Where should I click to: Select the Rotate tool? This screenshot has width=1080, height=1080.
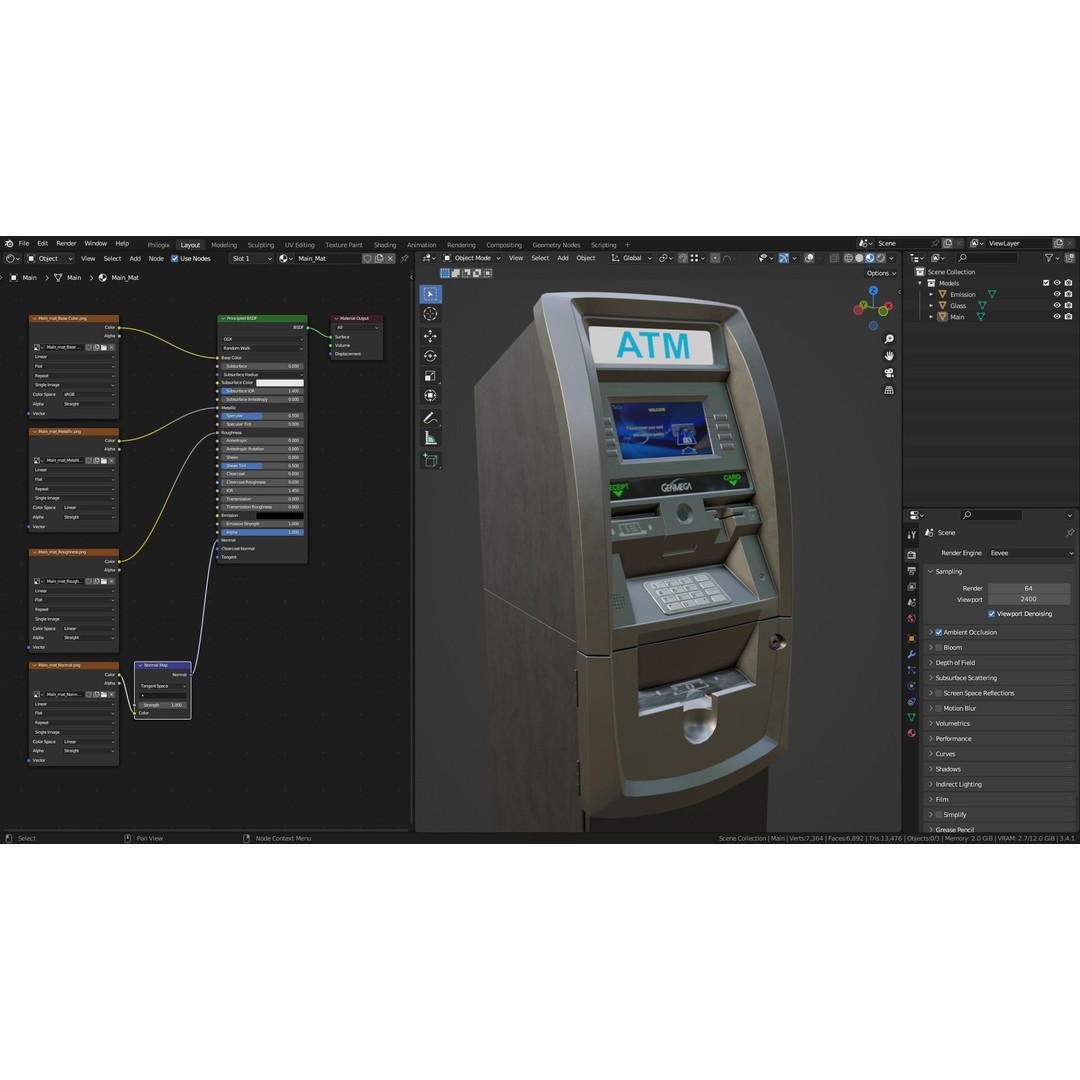coord(430,356)
